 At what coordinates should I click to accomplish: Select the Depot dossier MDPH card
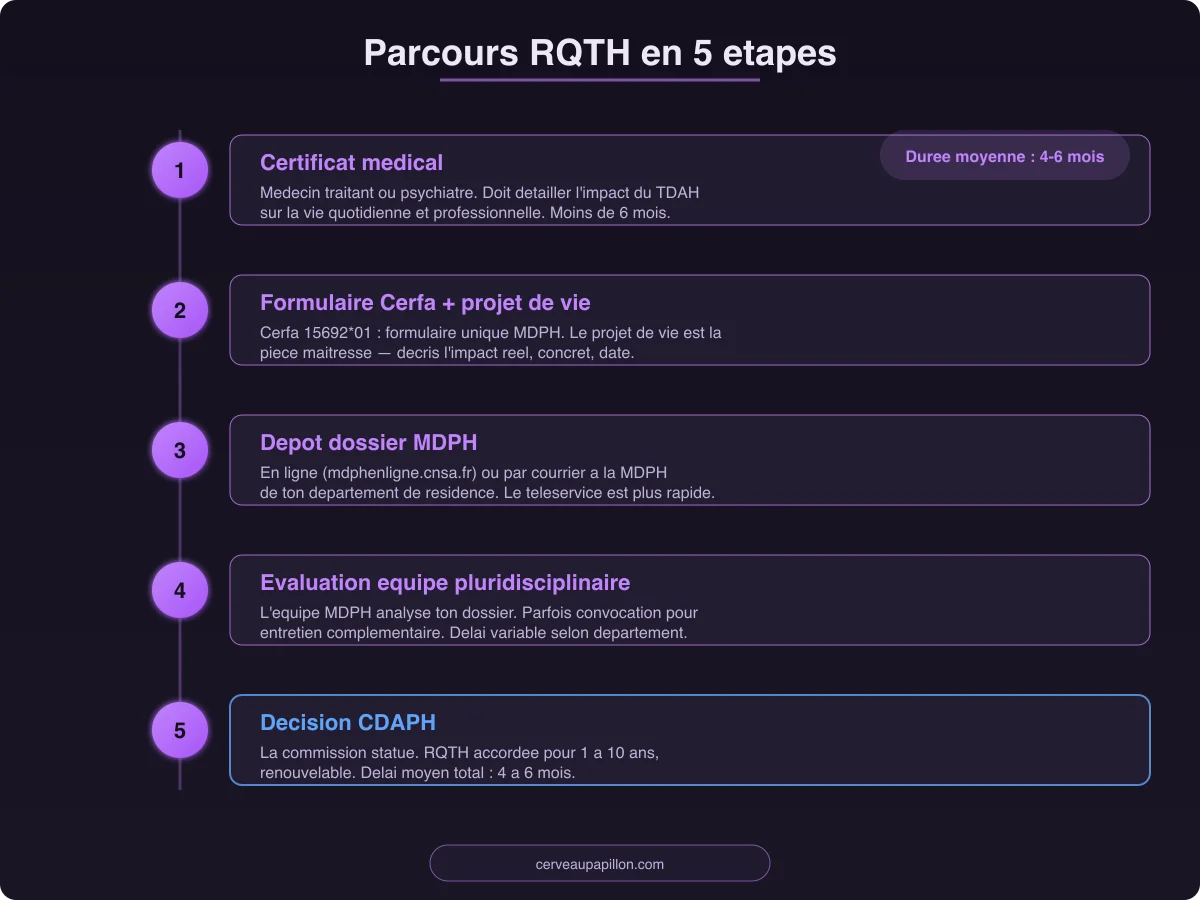tap(690, 460)
